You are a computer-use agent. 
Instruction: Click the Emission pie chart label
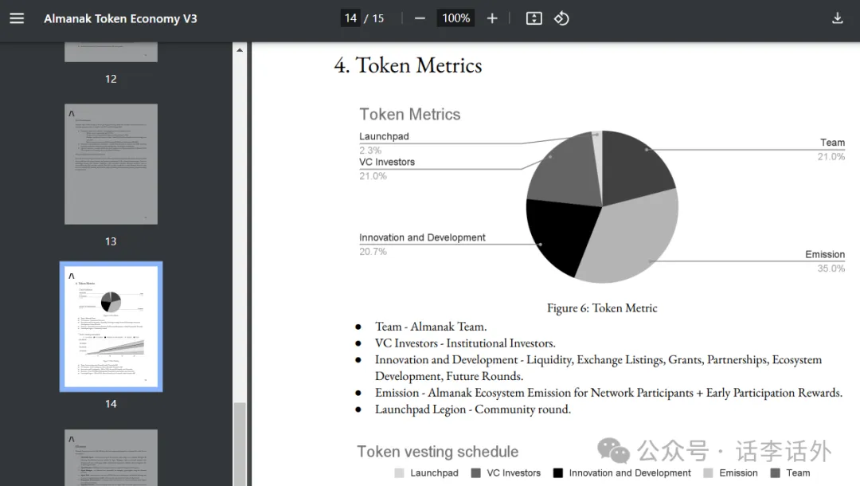825,254
